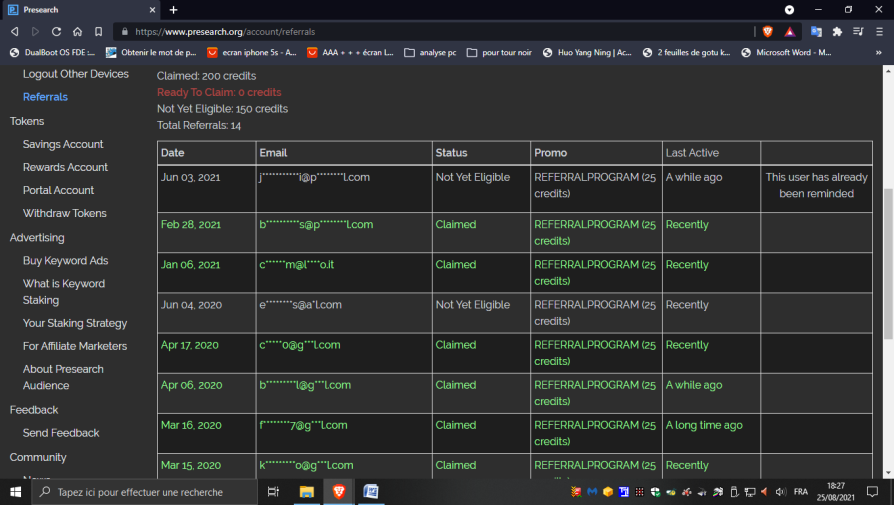The image size is (894, 505).
Task: Click the FRA language indicator
Action: 800,492
